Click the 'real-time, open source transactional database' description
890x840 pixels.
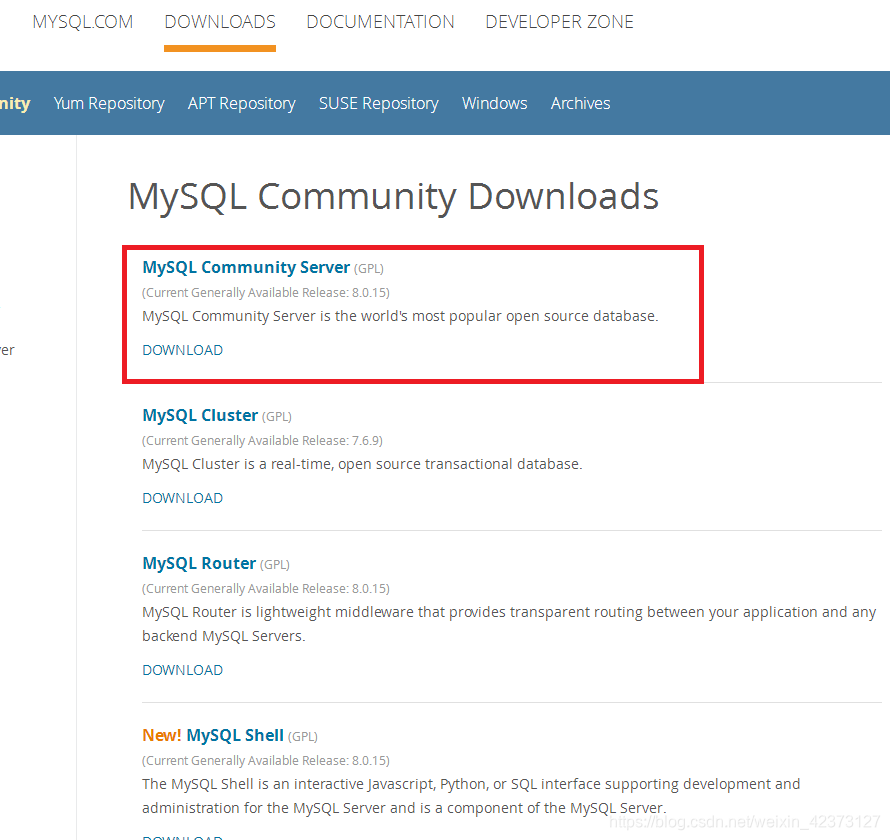pyautogui.click(x=362, y=464)
